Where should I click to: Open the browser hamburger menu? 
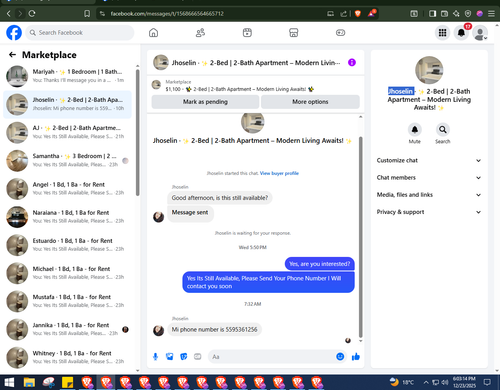point(491,14)
